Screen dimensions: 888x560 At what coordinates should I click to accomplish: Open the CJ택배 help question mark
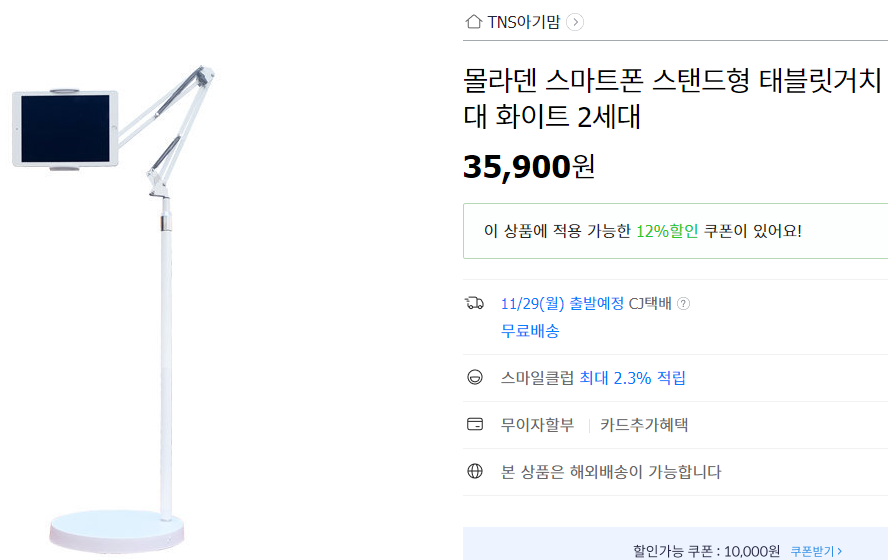coord(684,303)
